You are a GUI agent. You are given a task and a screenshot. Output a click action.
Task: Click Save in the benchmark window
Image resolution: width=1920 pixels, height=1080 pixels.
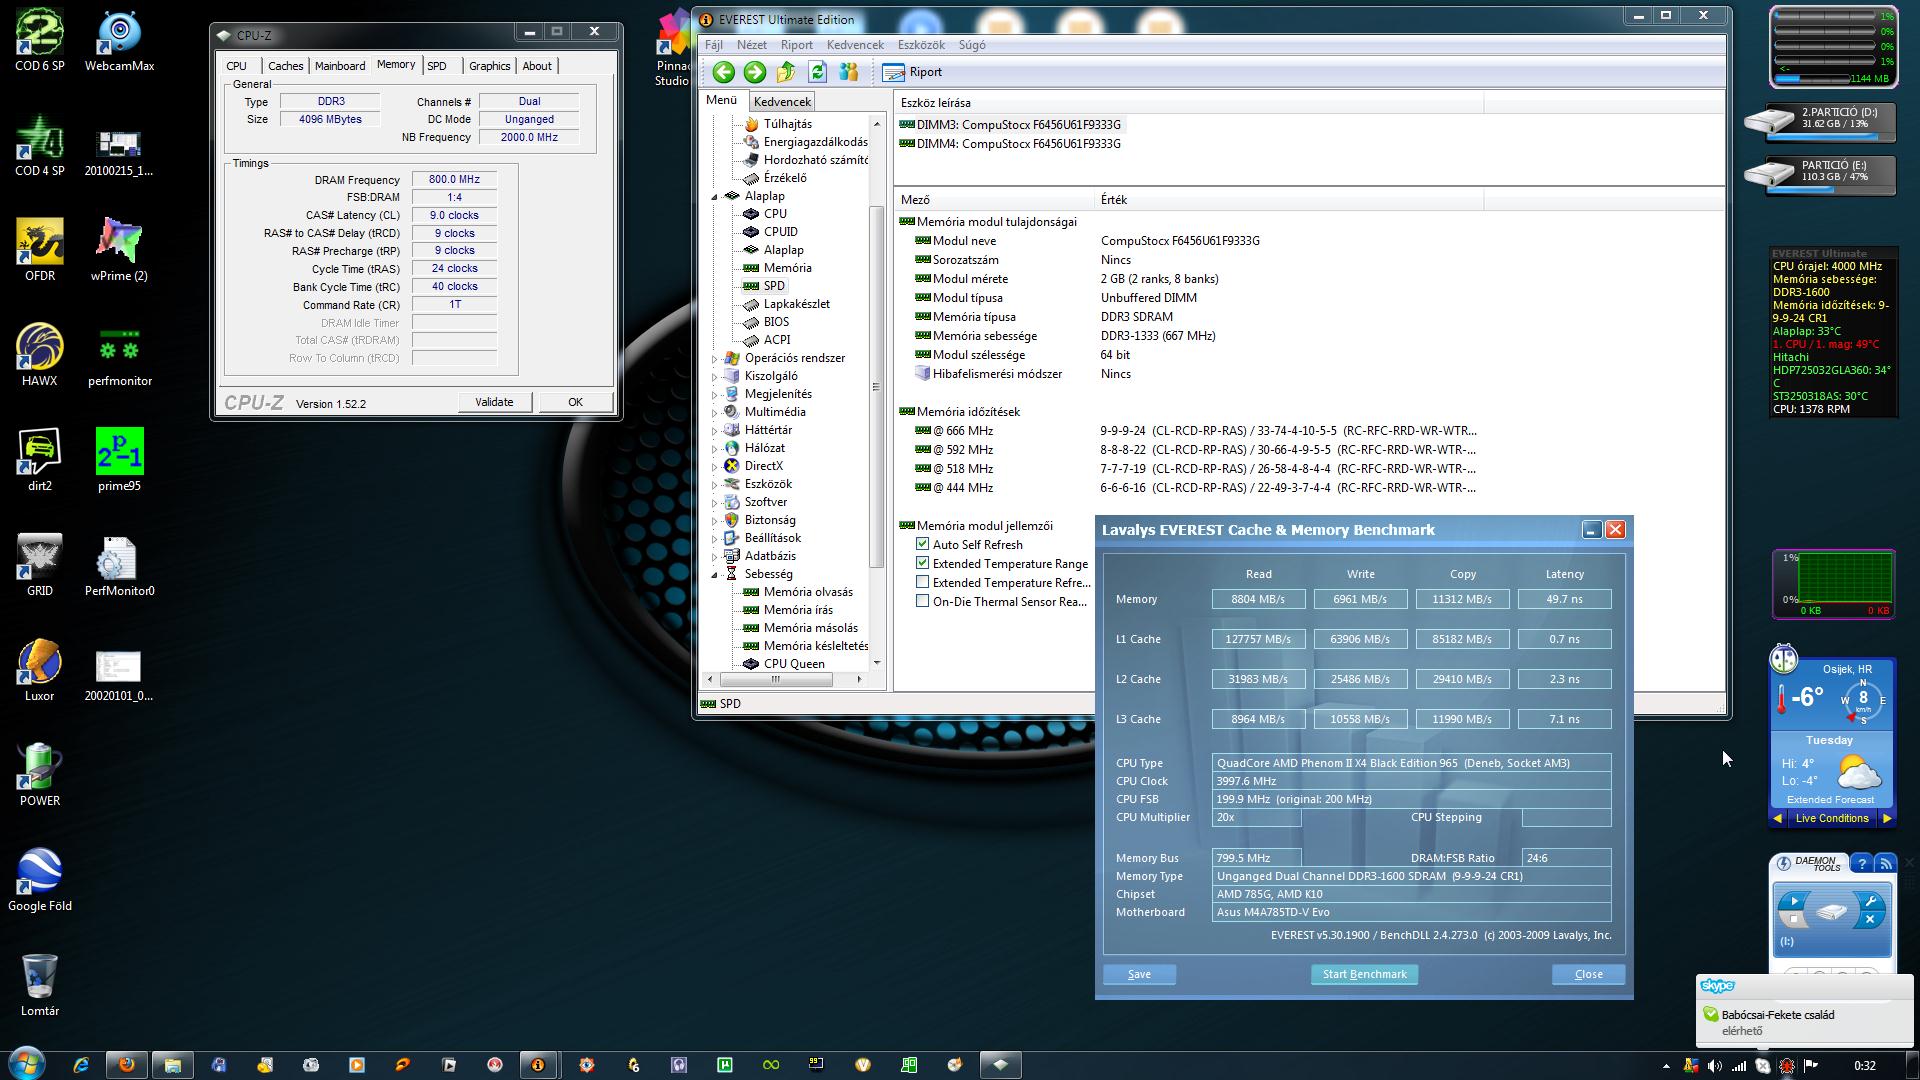click(x=1139, y=974)
